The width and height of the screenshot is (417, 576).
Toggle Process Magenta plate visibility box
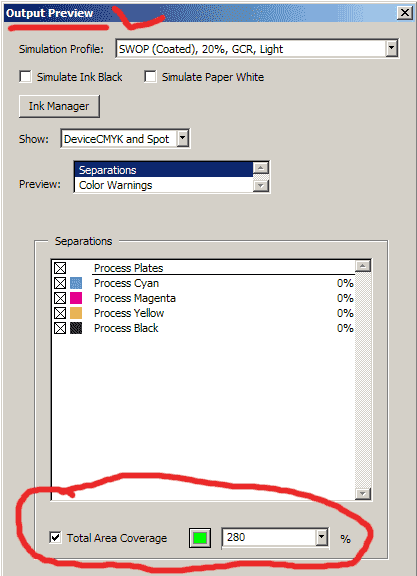coord(60,298)
